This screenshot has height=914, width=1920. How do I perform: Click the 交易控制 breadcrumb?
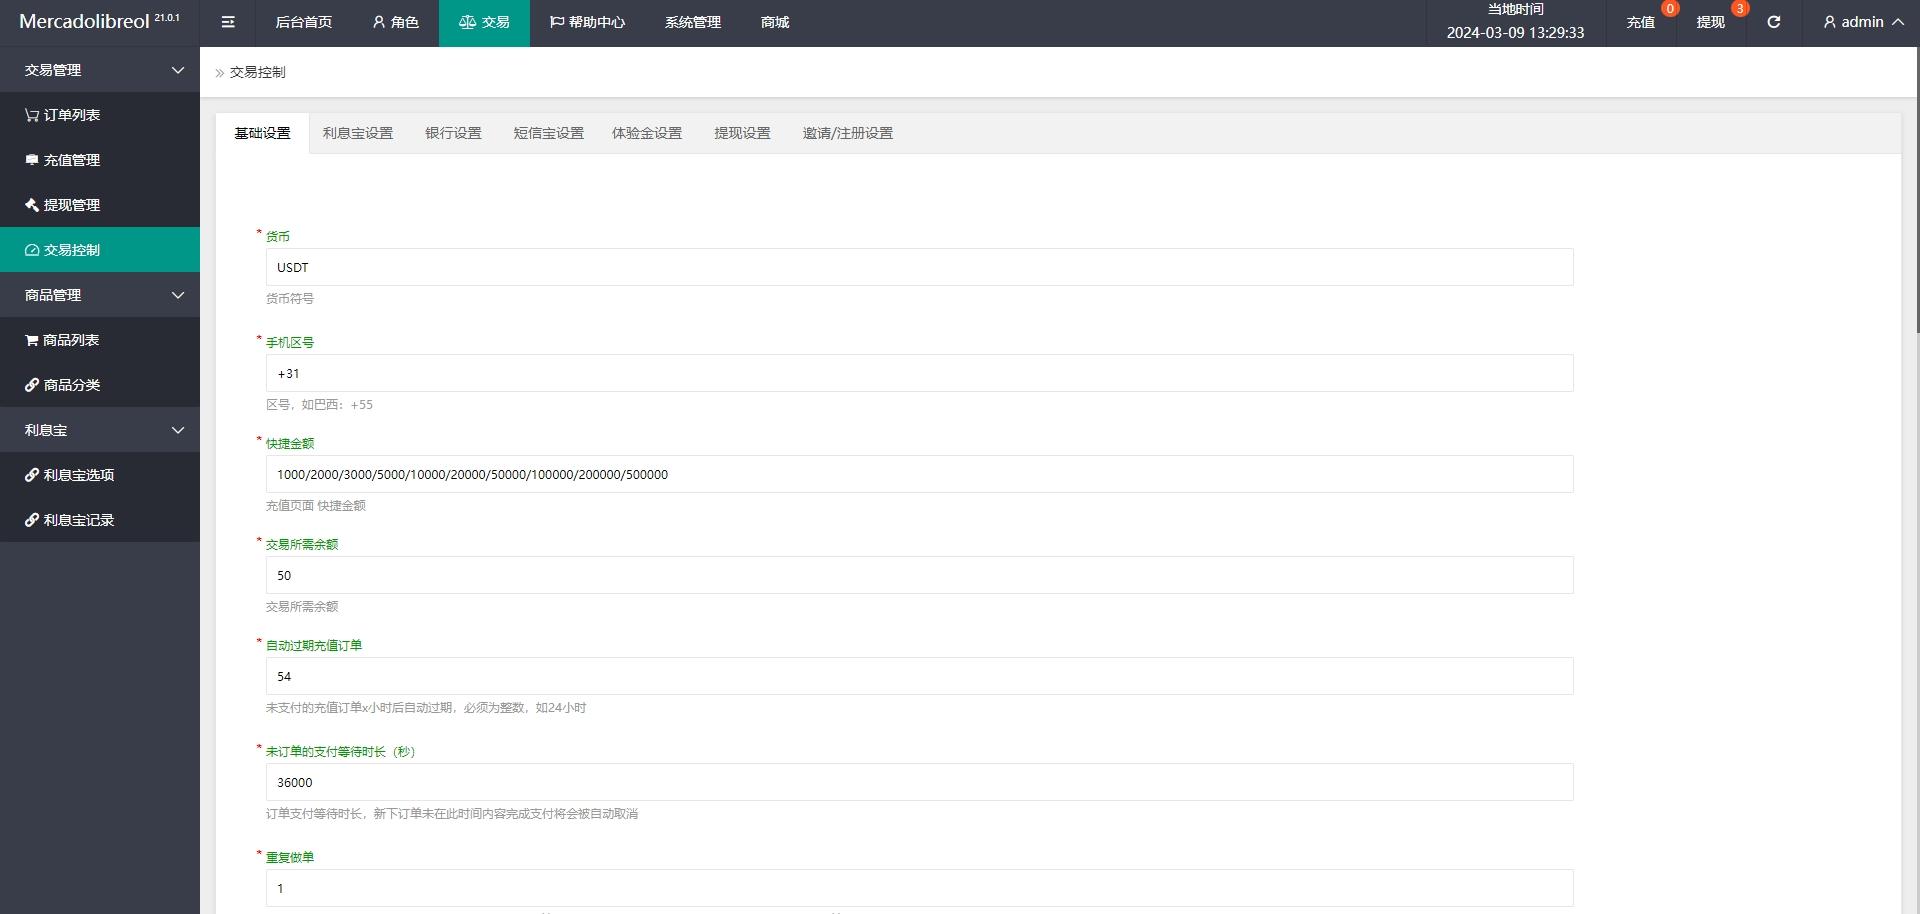click(x=258, y=72)
